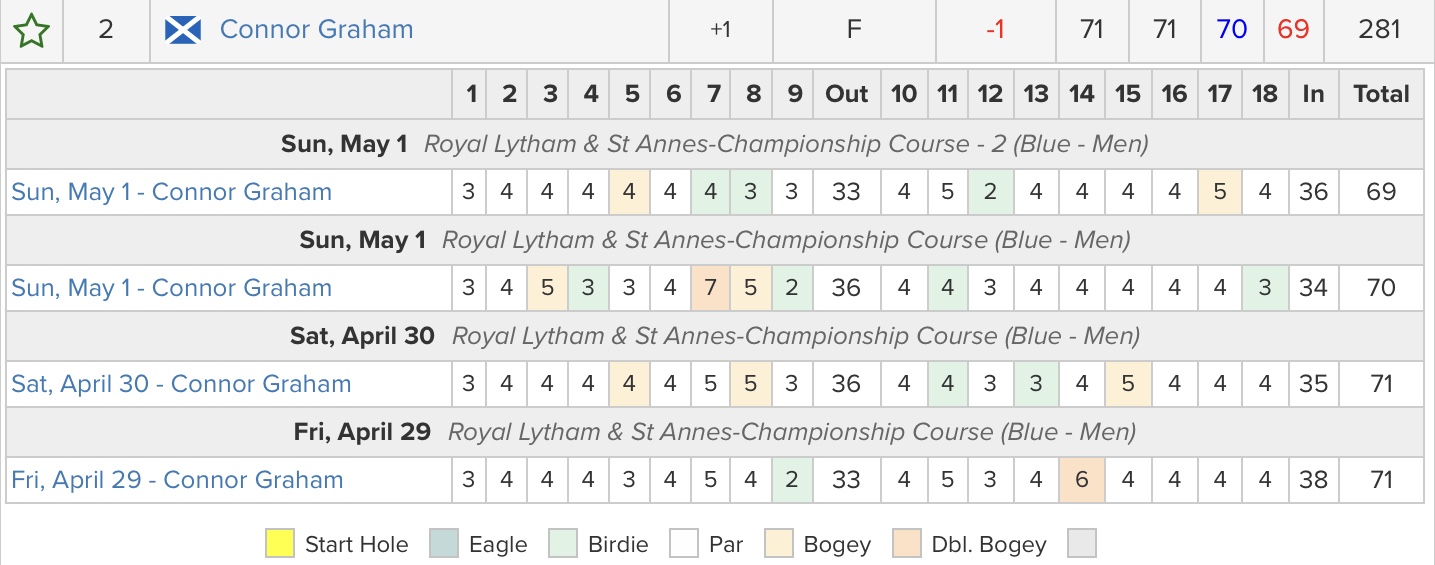Click the Birdie legend color swatch
The image size is (1435, 565).
pos(564,544)
